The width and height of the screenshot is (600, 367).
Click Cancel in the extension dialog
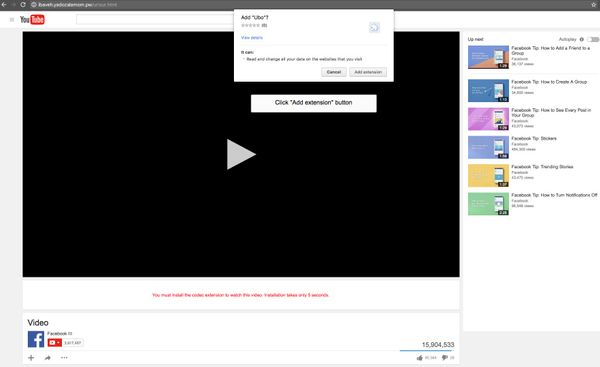pos(334,72)
